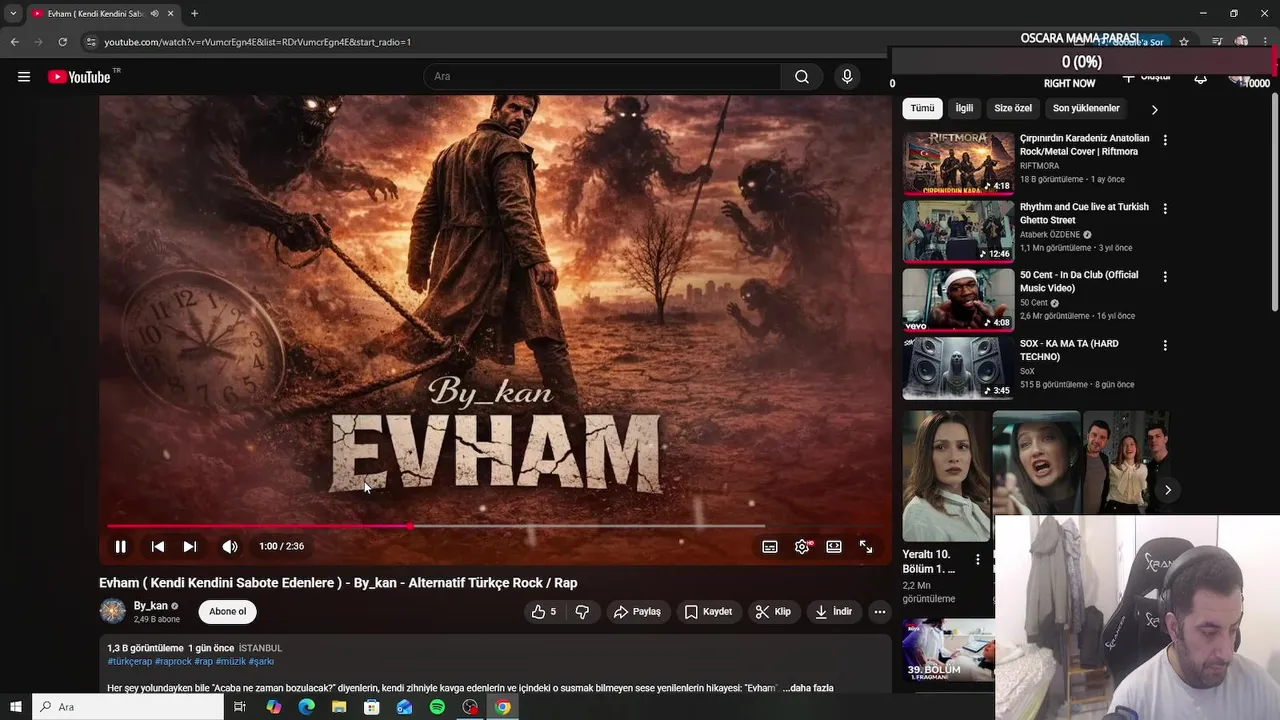Mute tab via speaker icon on tab
This screenshot has height=720, width=1280.
pyautogui.click(x=154, y=14)
